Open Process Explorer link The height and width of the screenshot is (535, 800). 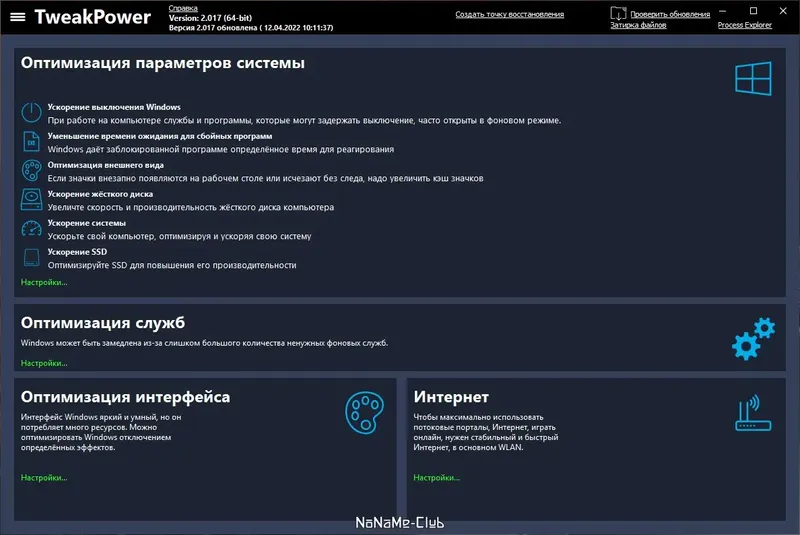[x=744, y=25]
